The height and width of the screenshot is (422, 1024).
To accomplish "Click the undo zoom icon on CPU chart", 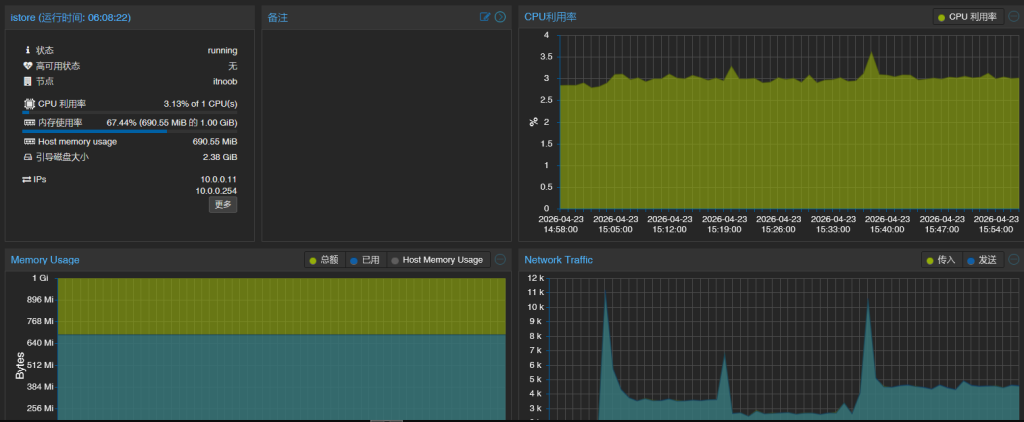I will (x=1013, y=17).
